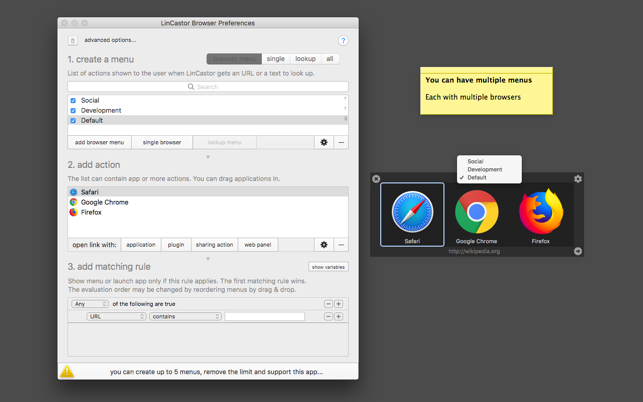Select Social in the popup menu
This screenshot has height=402, width=643.
[x=489, y=161]
